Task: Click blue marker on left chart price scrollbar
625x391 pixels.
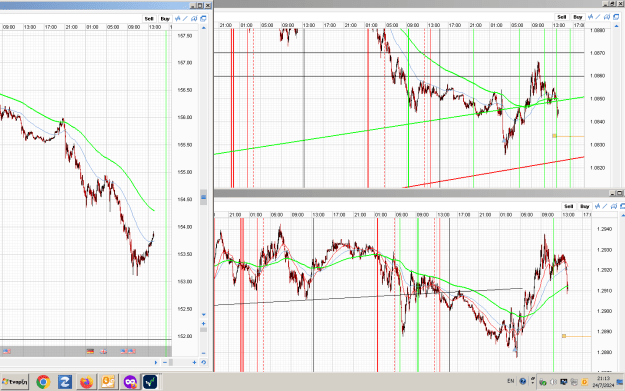Action: click(x=203, y=197)
